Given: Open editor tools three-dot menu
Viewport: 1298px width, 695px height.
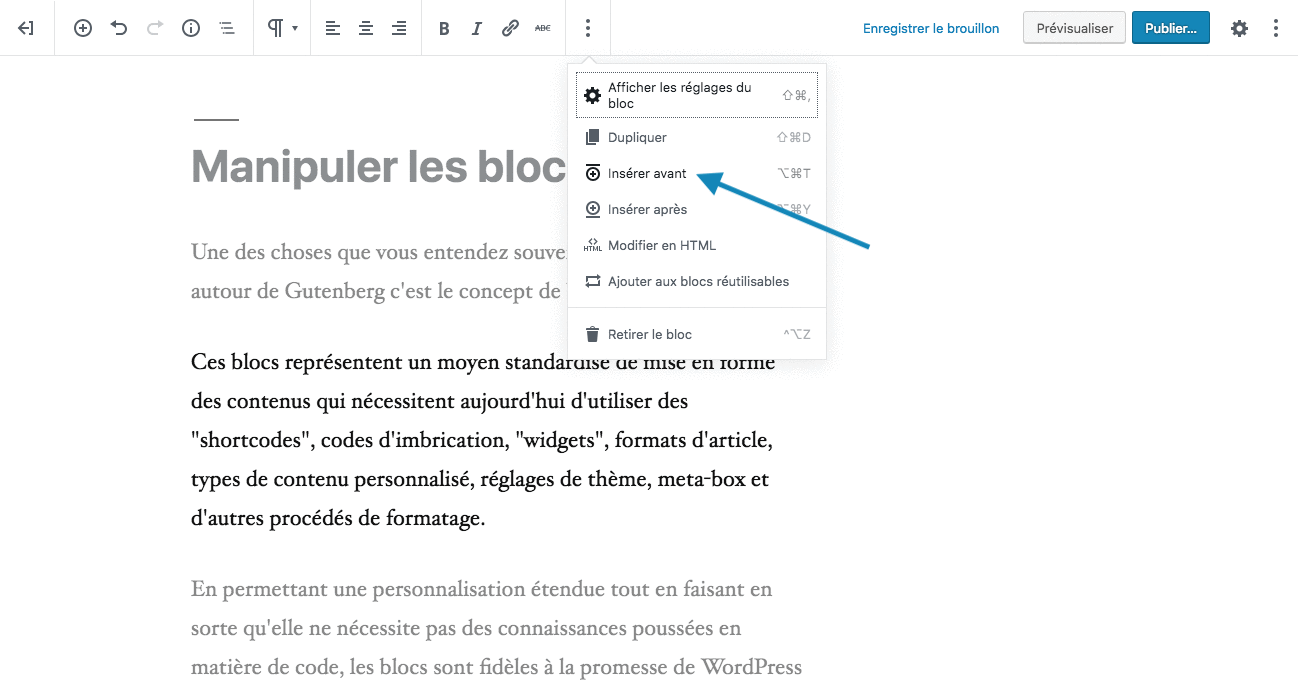Looking at the screenshot, I should [1276, 29].
